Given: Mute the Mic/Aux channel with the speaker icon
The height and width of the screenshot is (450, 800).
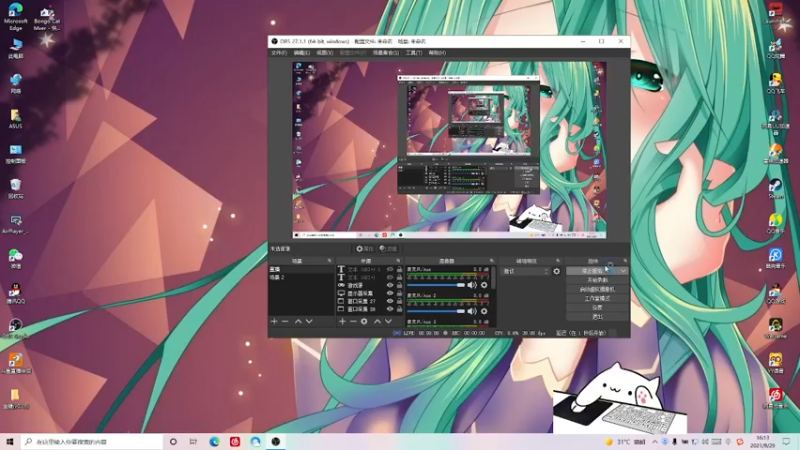Looking at the screenshot, I should [472, 285].
